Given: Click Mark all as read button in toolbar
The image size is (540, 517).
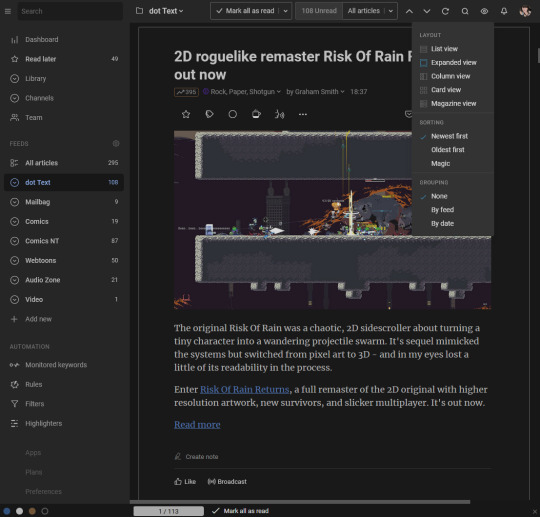Looking at the screenshot, I should [245, 11].
